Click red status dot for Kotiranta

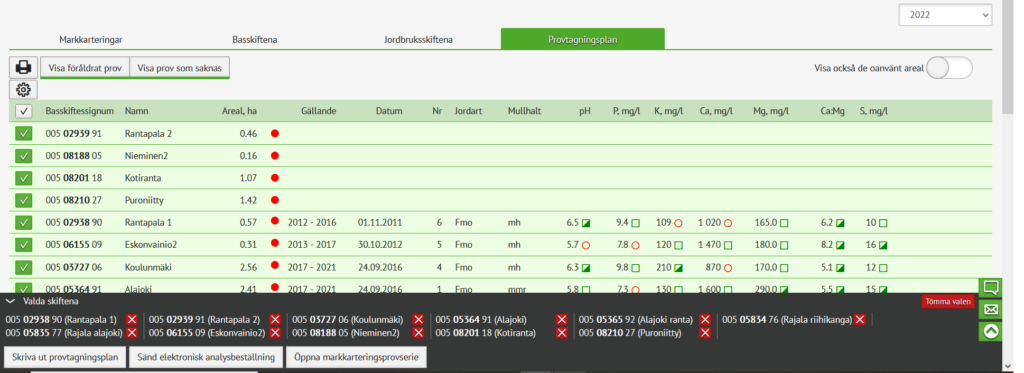tap(275, 178)
